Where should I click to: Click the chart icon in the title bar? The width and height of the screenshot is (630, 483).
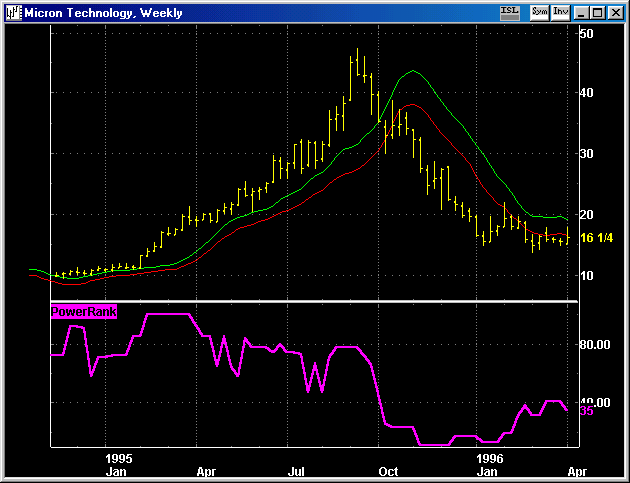pos(13,13)
